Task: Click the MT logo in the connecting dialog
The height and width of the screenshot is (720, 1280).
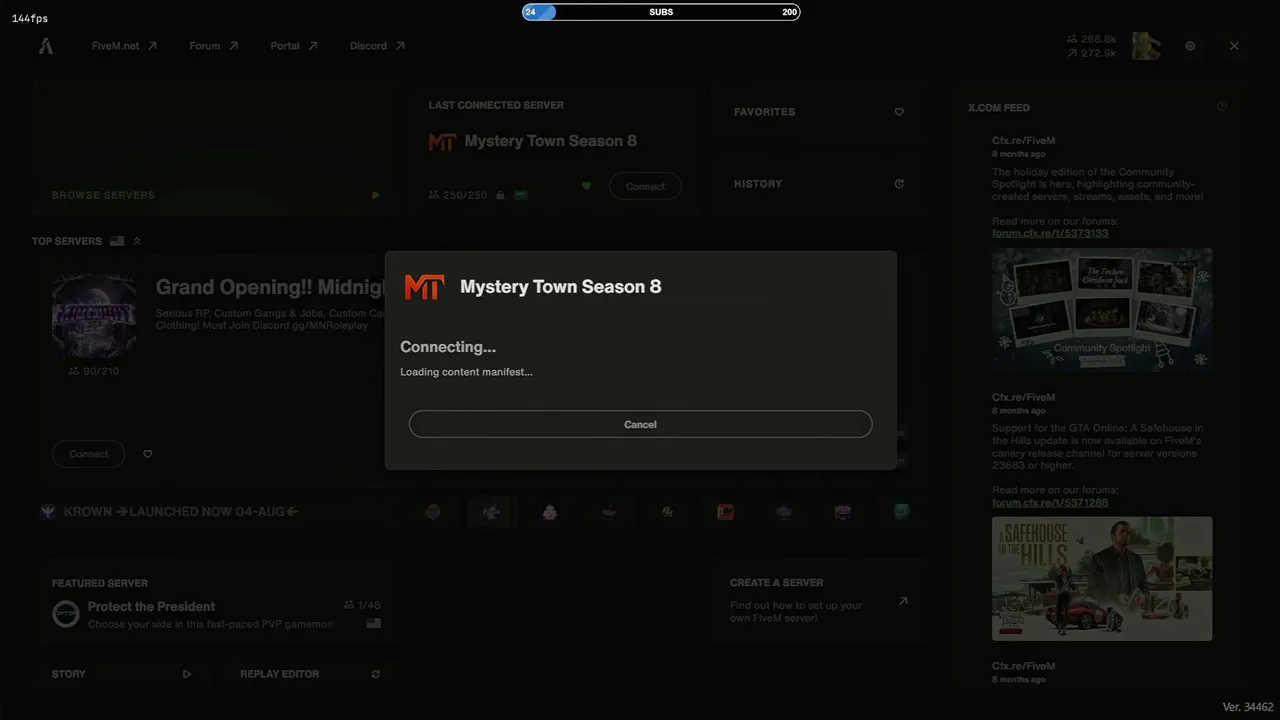Action: point(424,287)
